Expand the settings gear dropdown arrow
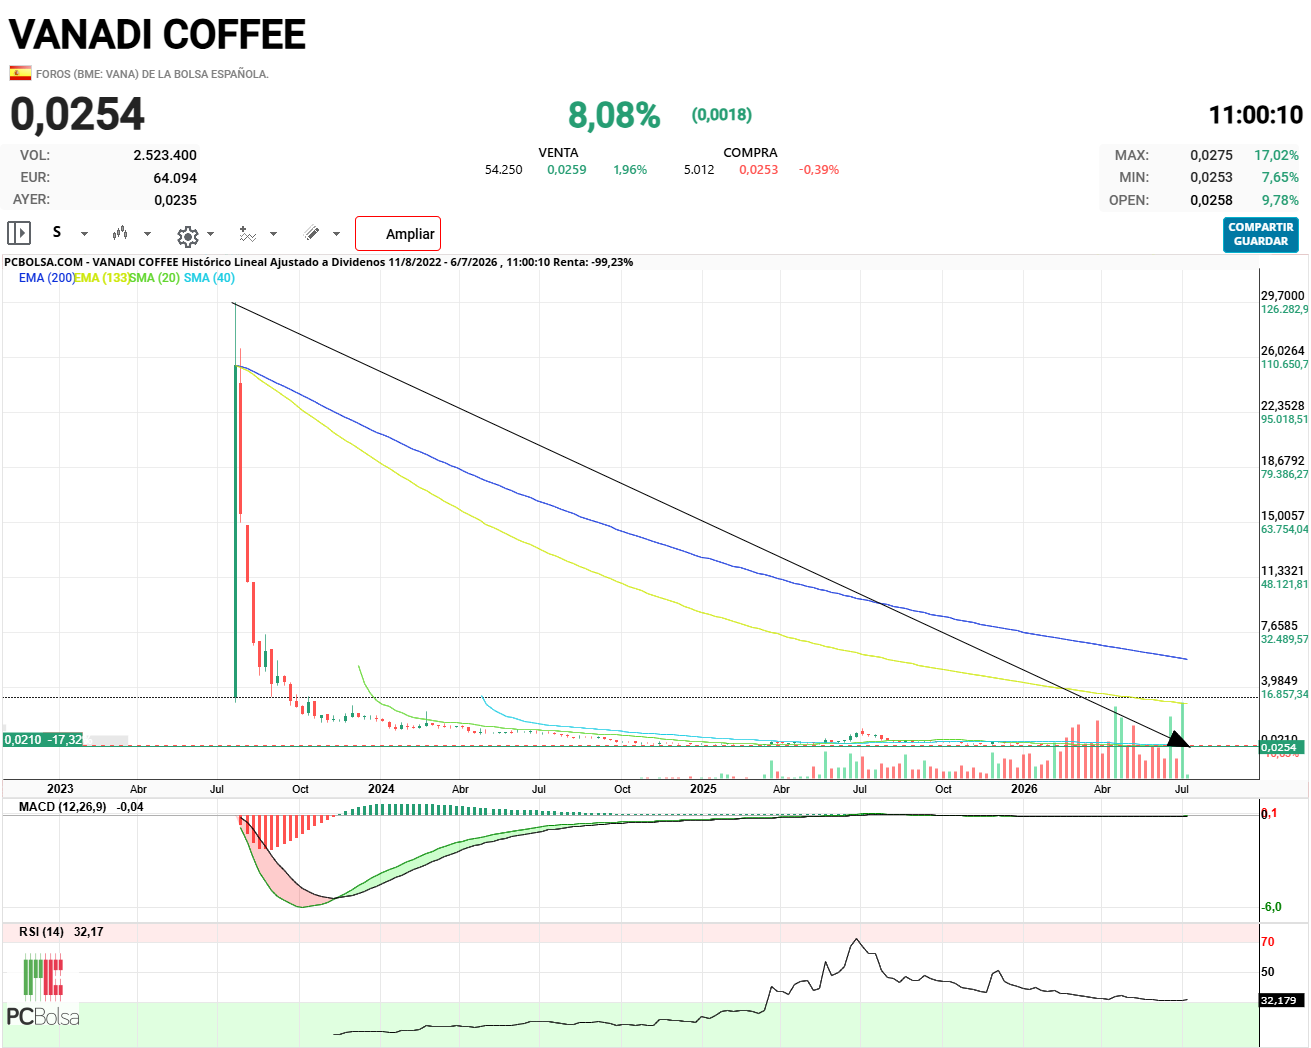The height and width of the screenshot is (1048, 1311). [210, 234]
